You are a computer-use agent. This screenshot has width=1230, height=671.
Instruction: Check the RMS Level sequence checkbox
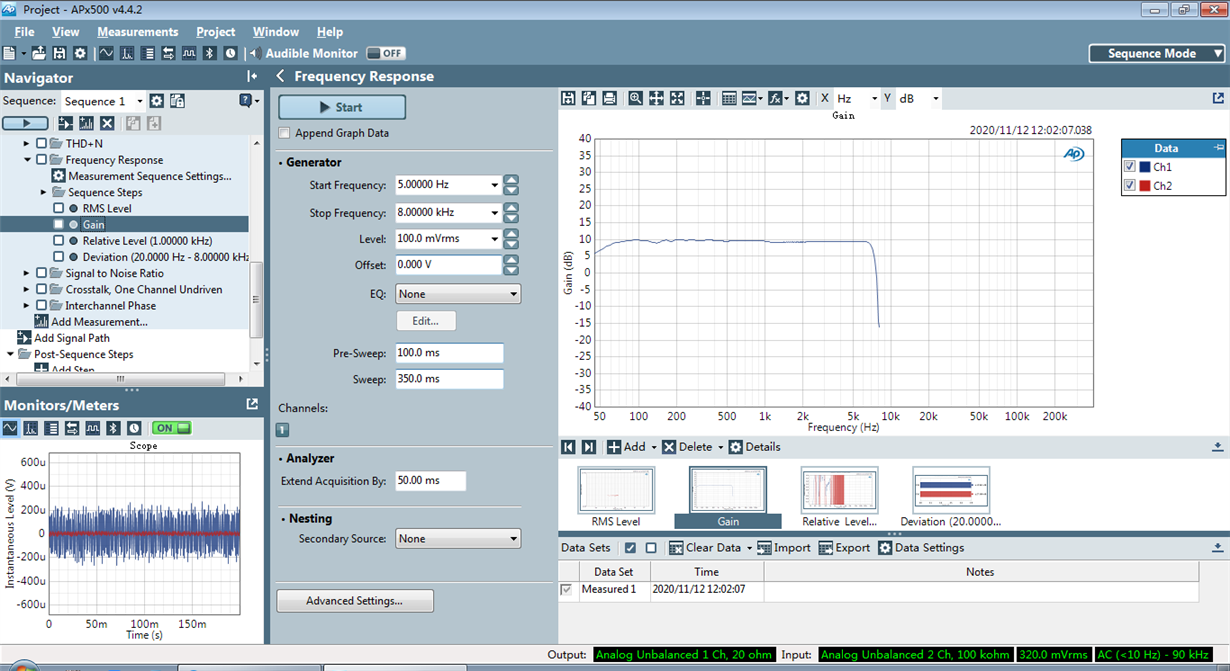[x=58, y=208]
